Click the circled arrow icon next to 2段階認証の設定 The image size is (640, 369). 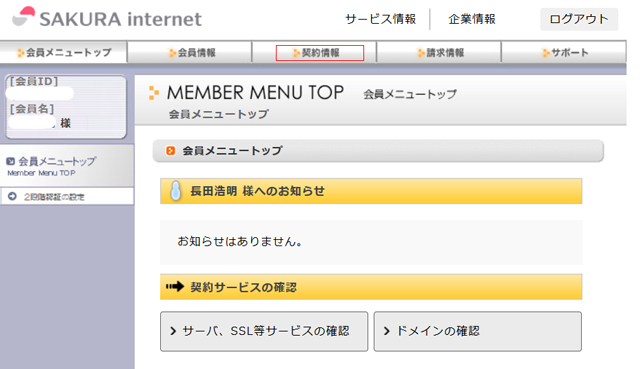coord(12,196)
